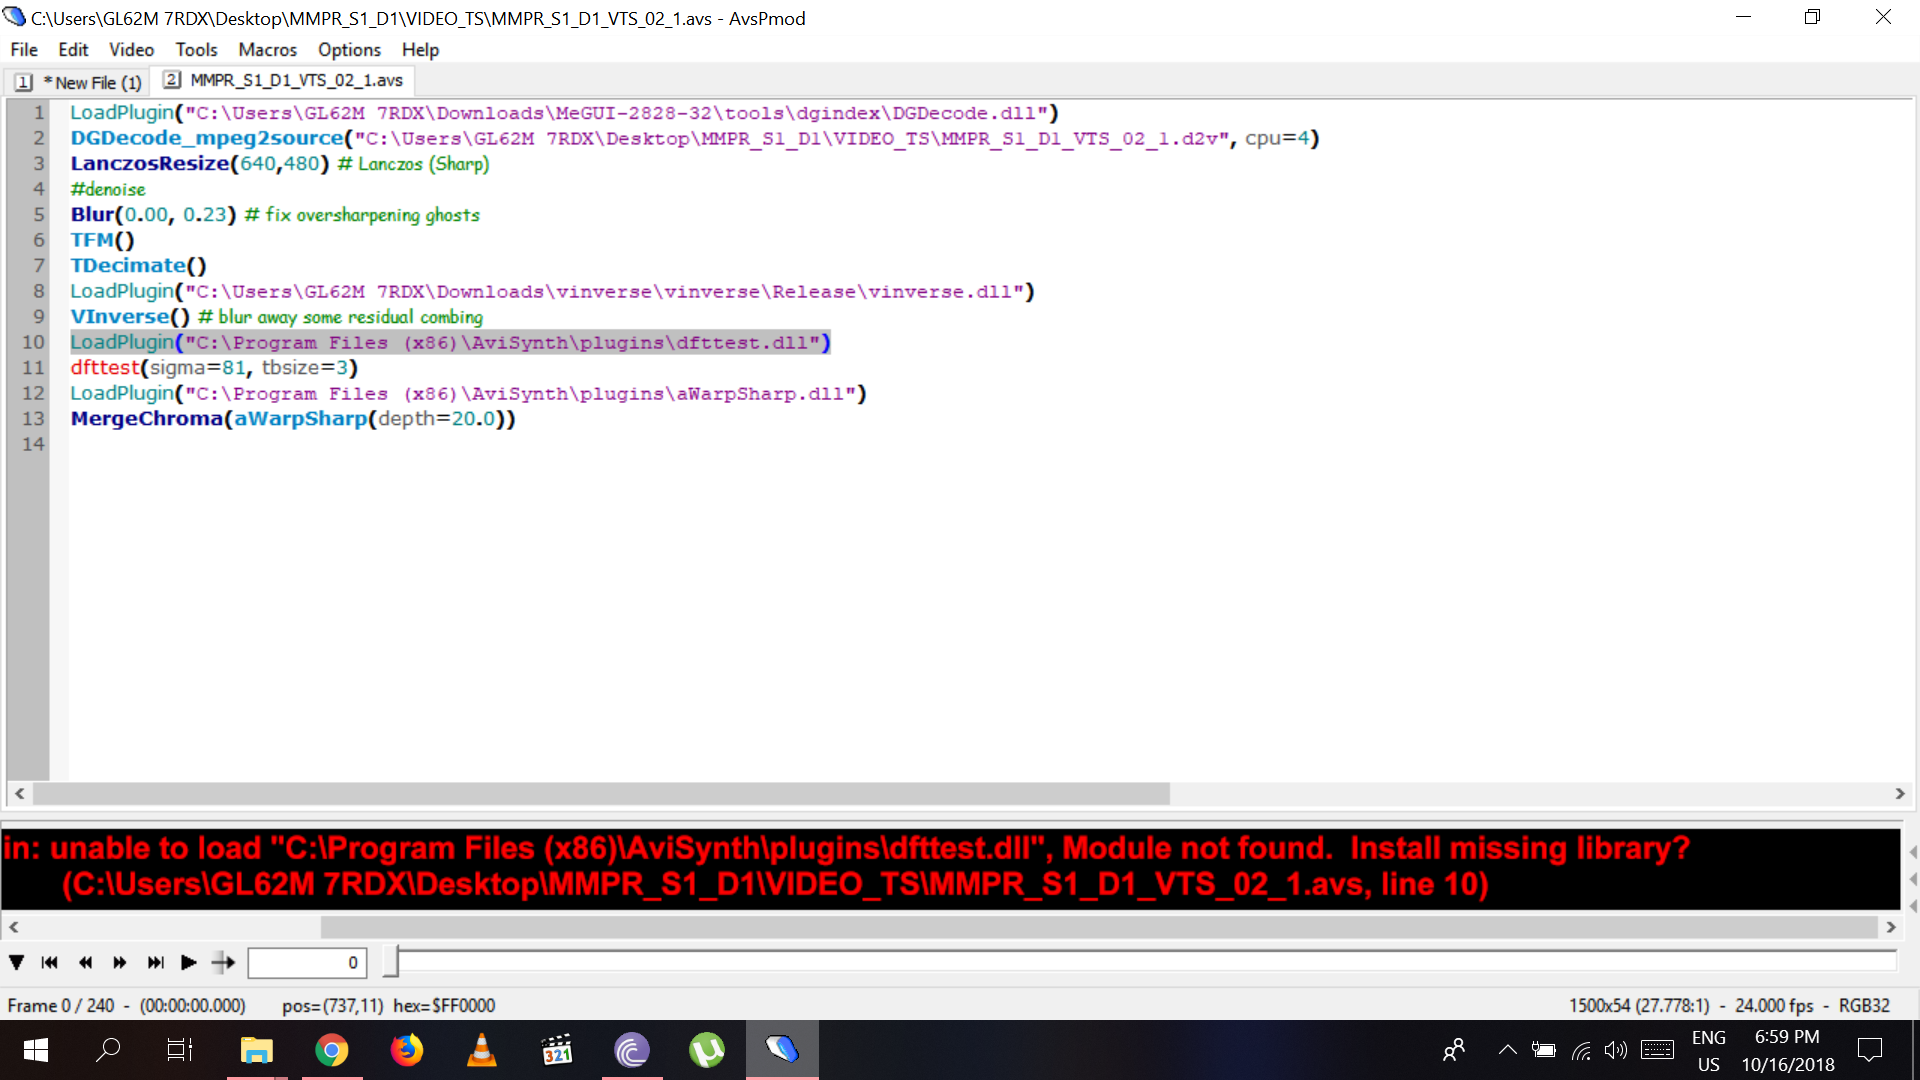Click the script editor's right scroll arrow
This screenshot has width=1920, height=1080.
coord(1899,793)
